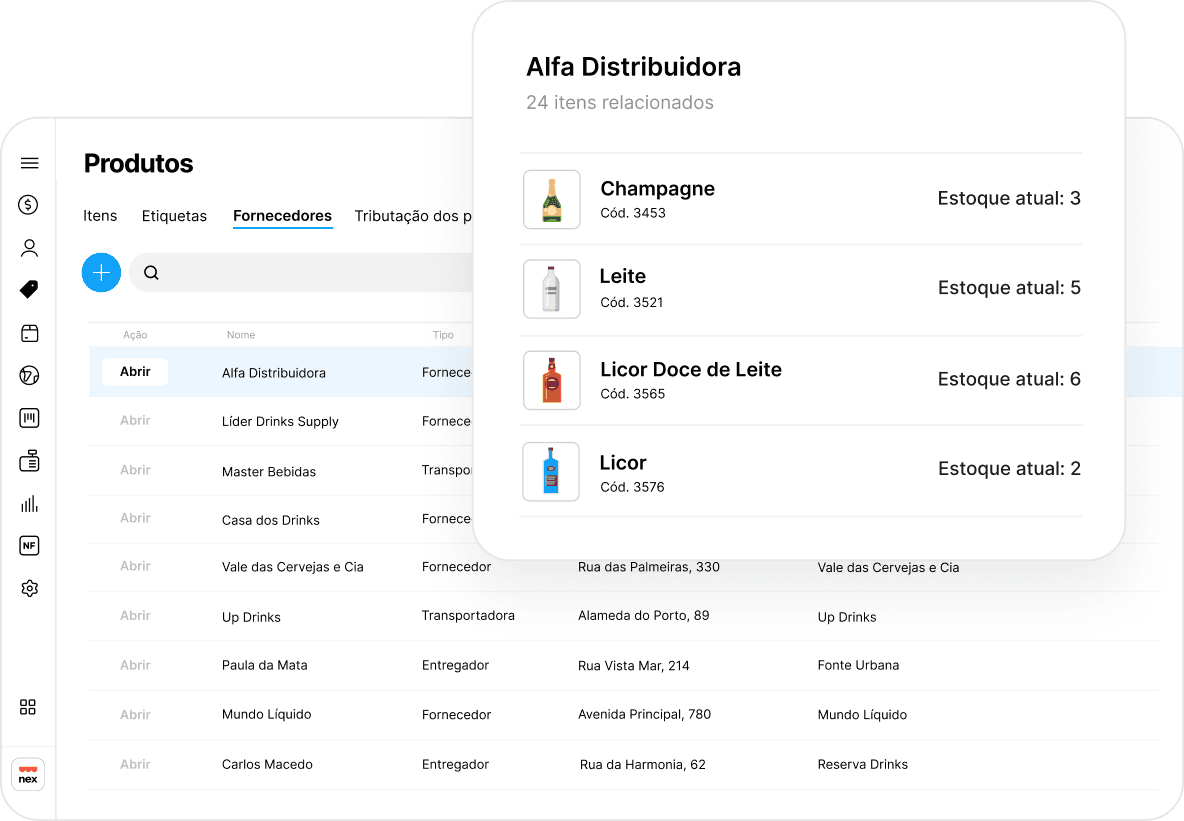The image size is (1184, 821).
Task: Click Abrir for Líder Drinks Supply
Action: coord(135,421)
